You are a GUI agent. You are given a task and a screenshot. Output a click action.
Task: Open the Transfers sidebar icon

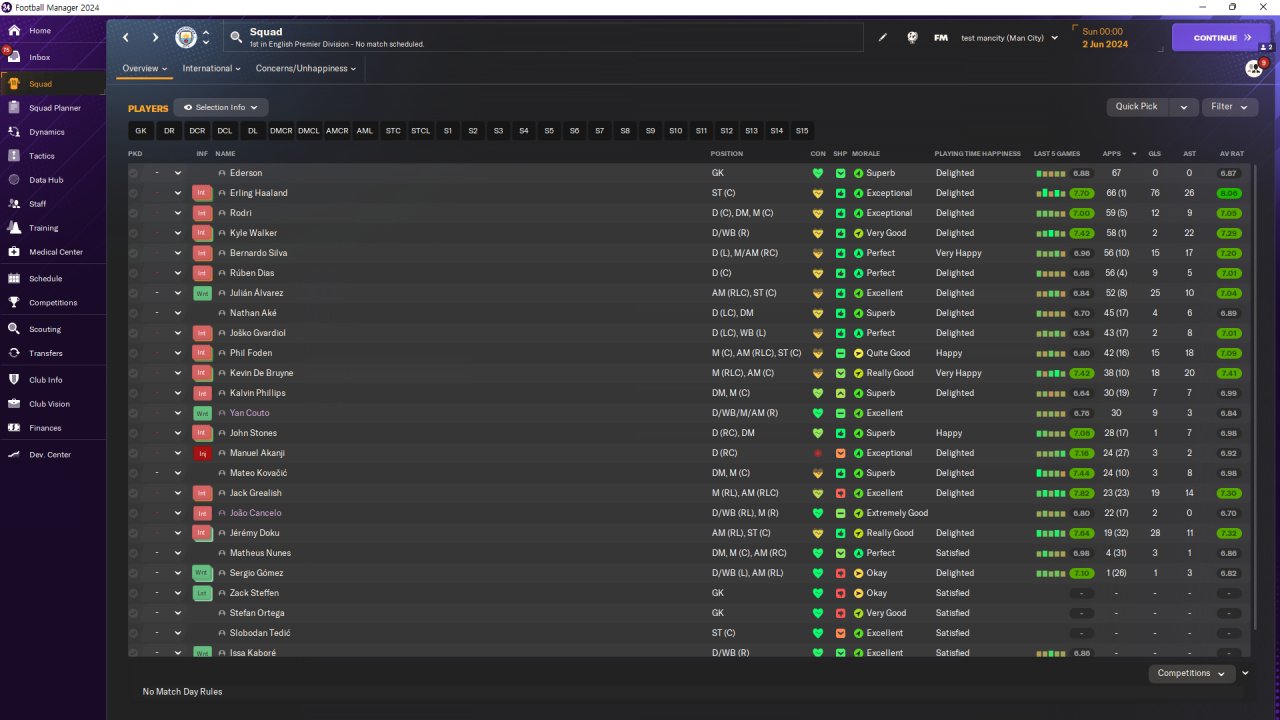pyautogui.click(x=14, y=353)
